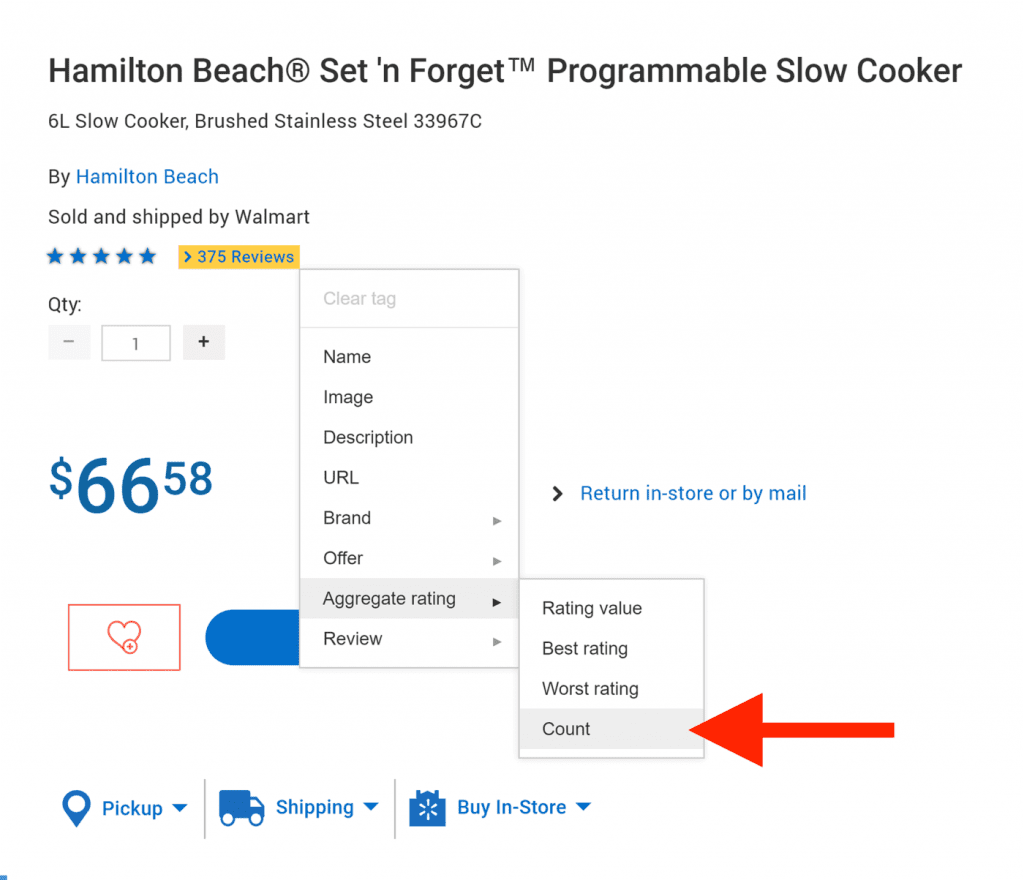The image size is (1024, 880).
Task: Click the five-star rating icons
Action: click(102, 257)
